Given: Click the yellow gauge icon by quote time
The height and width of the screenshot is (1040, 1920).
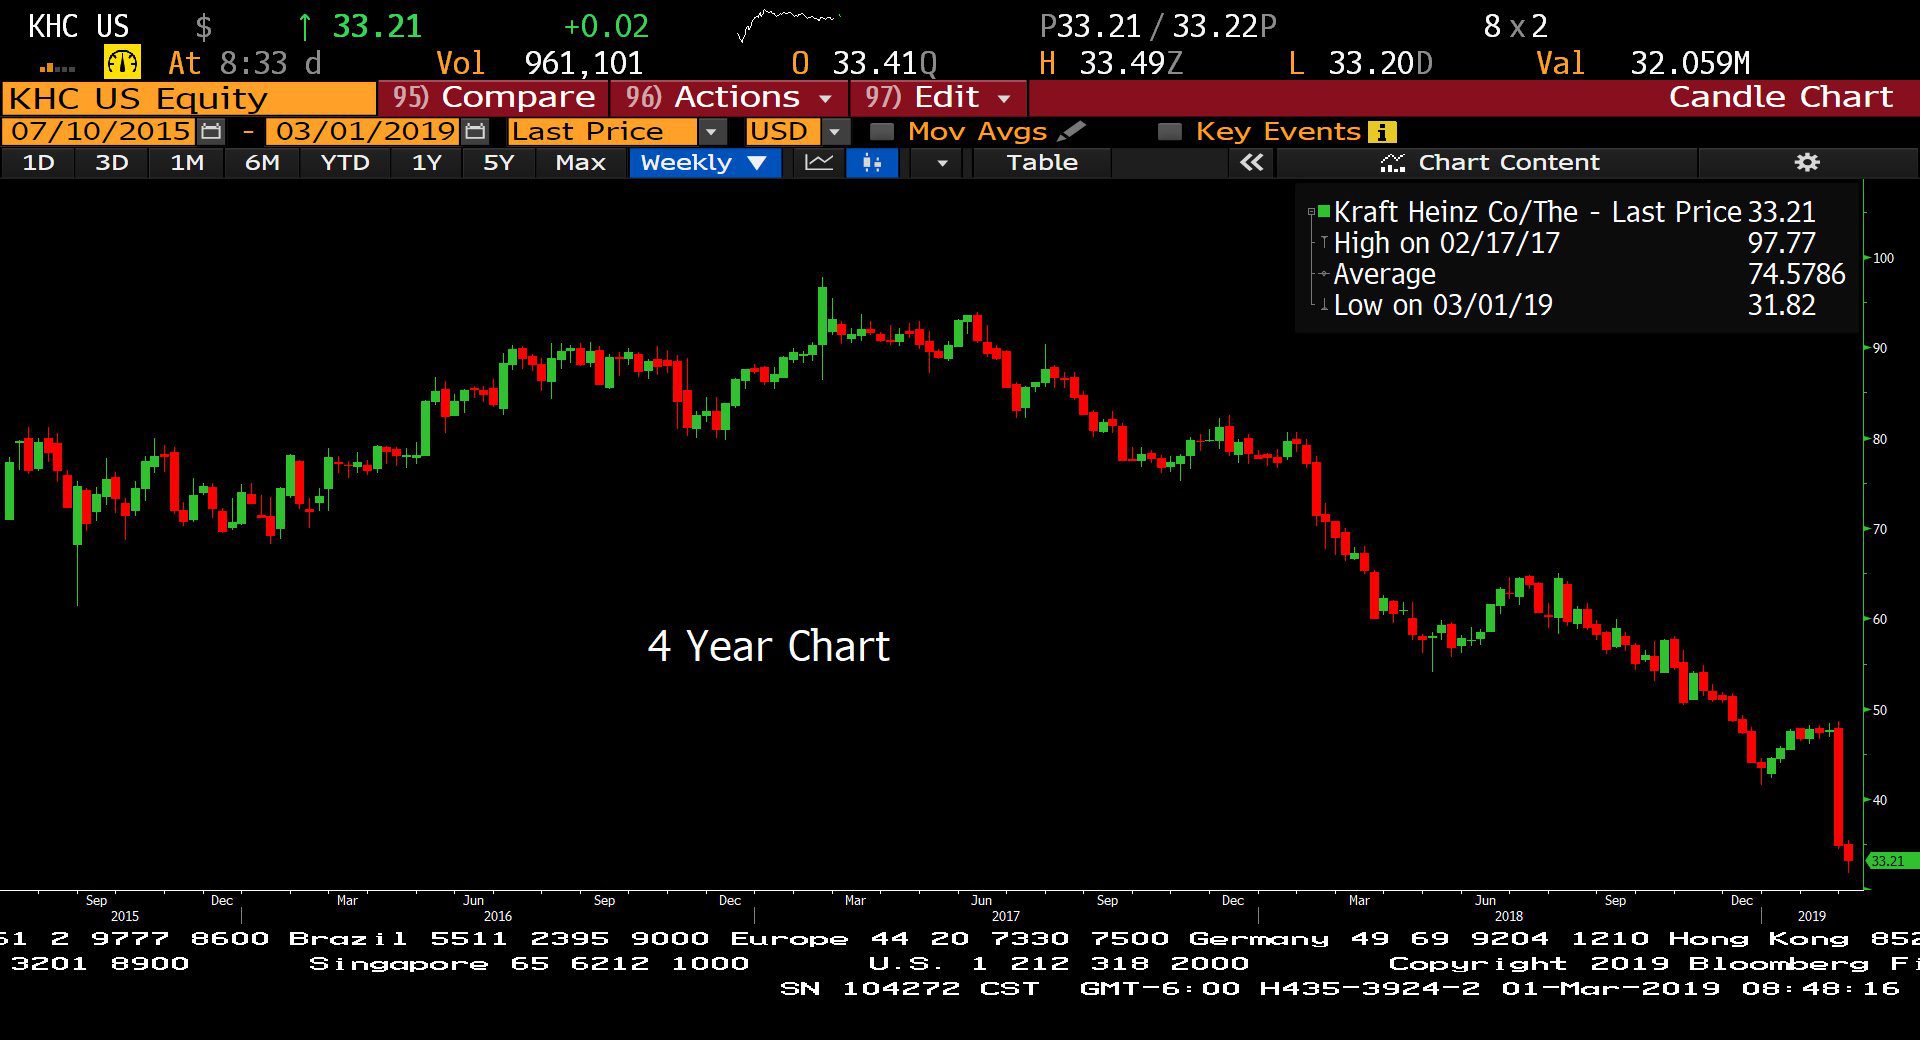Looking at the screenshot, I should [122, 63].
